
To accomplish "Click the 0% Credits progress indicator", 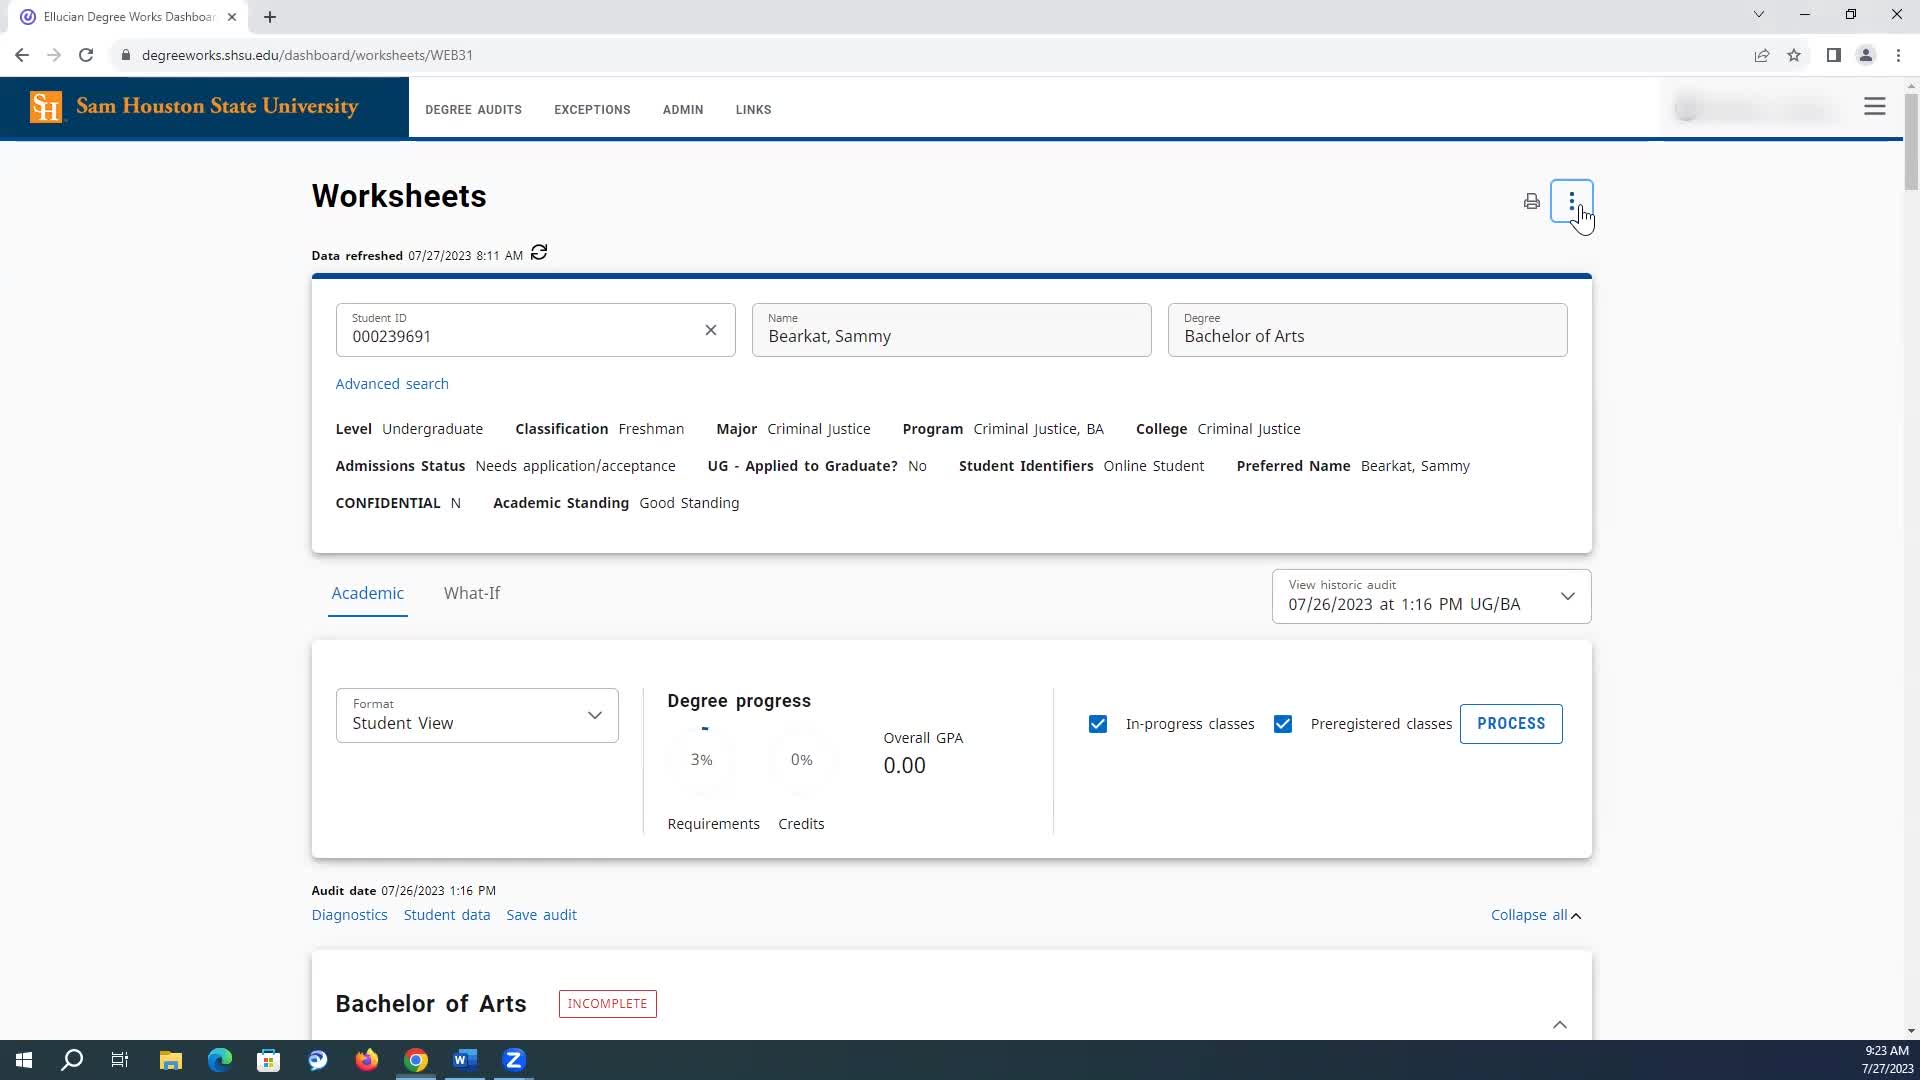I will tap(801, 760).
